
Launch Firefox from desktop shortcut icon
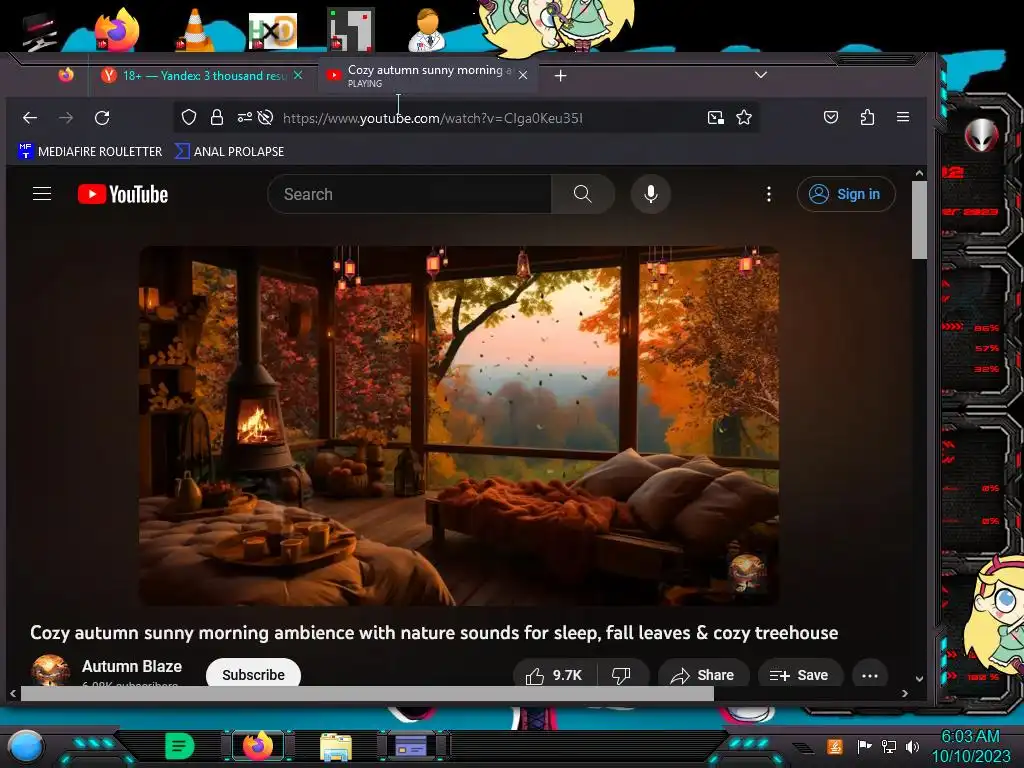[117, 30]
